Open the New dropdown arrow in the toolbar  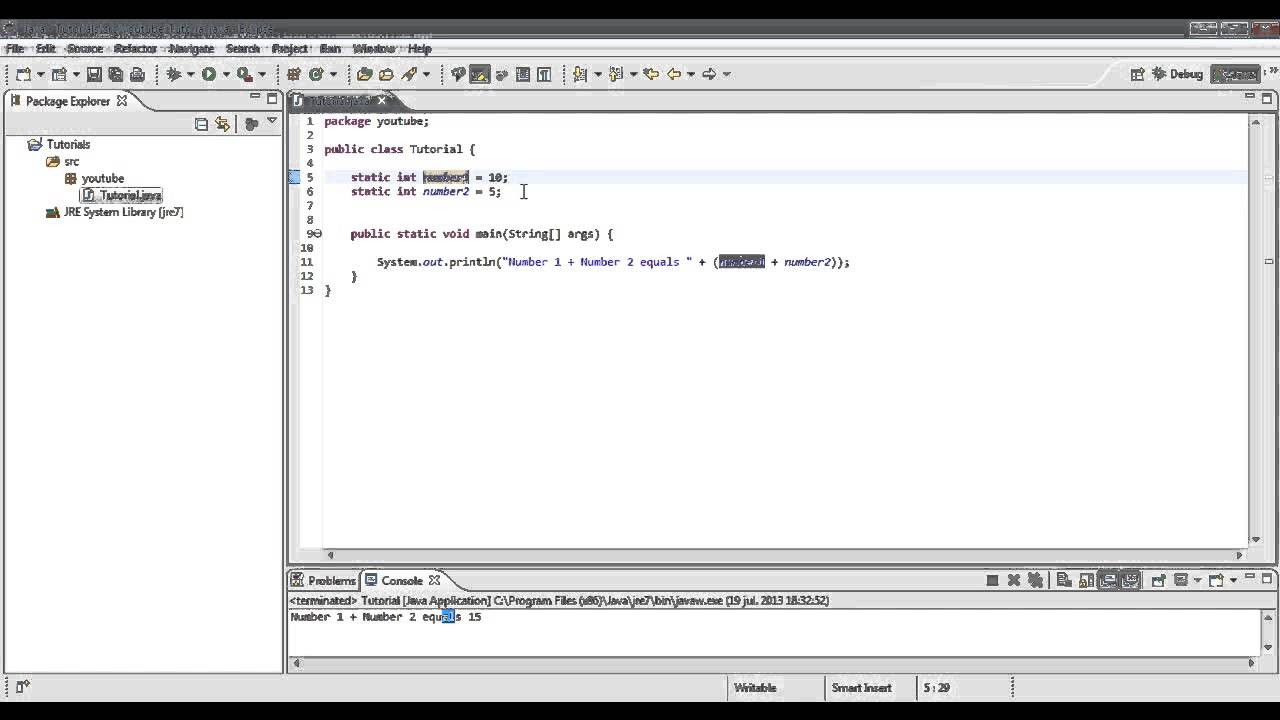[41, 74]
